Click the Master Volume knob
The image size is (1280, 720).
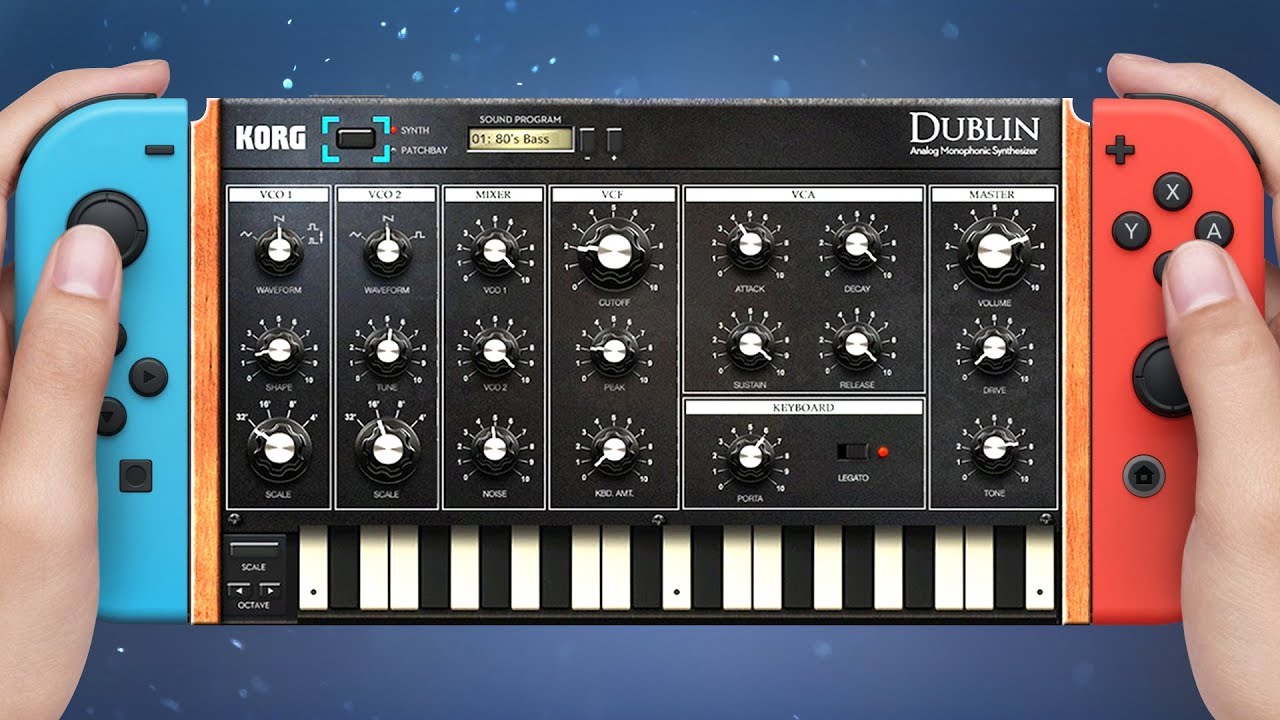tap(993, 252)
